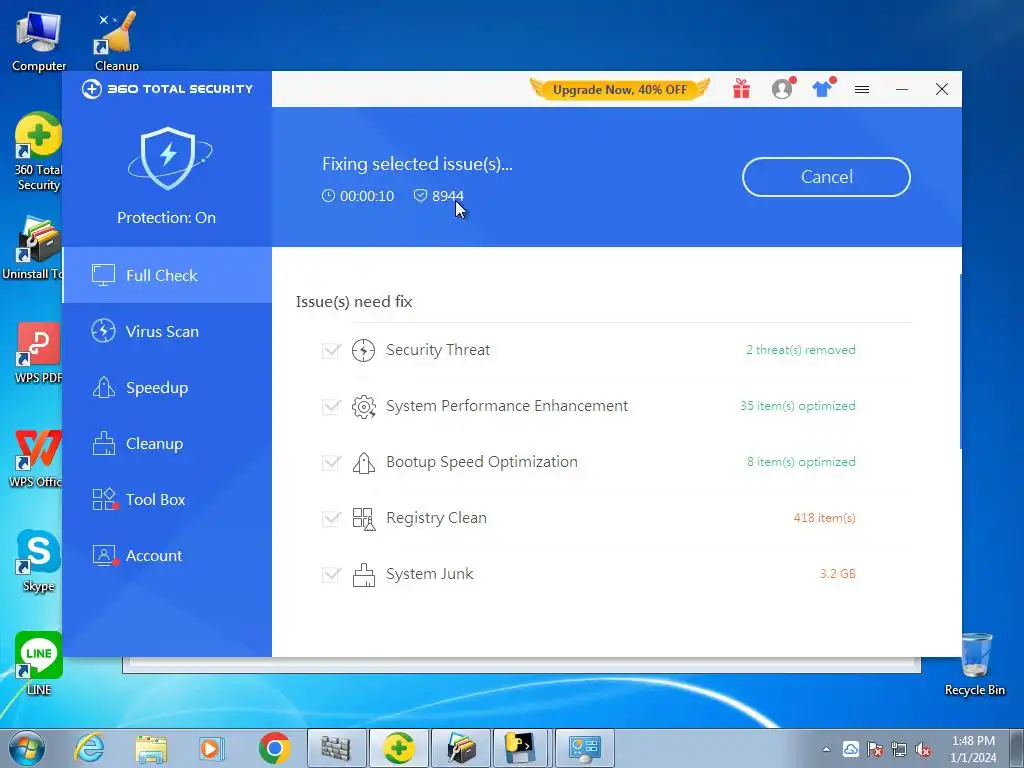1024x768 pixels.
Task: Click the Issue(s) need fix heading
Action: [354, 302]
